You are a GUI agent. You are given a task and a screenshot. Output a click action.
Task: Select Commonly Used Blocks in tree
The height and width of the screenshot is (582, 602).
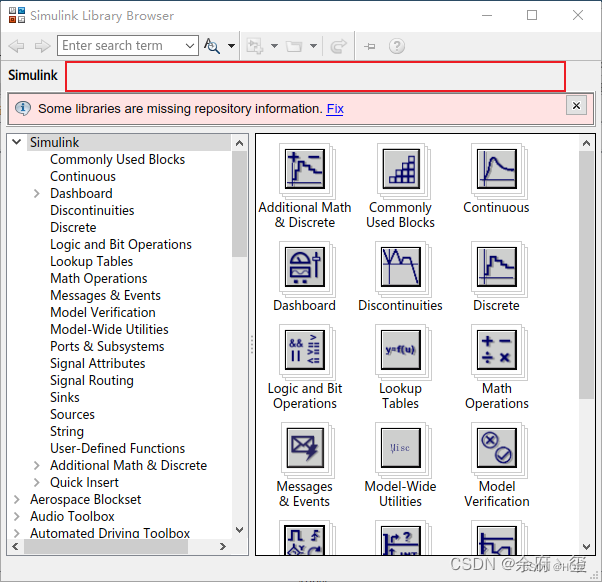(117, 159)
